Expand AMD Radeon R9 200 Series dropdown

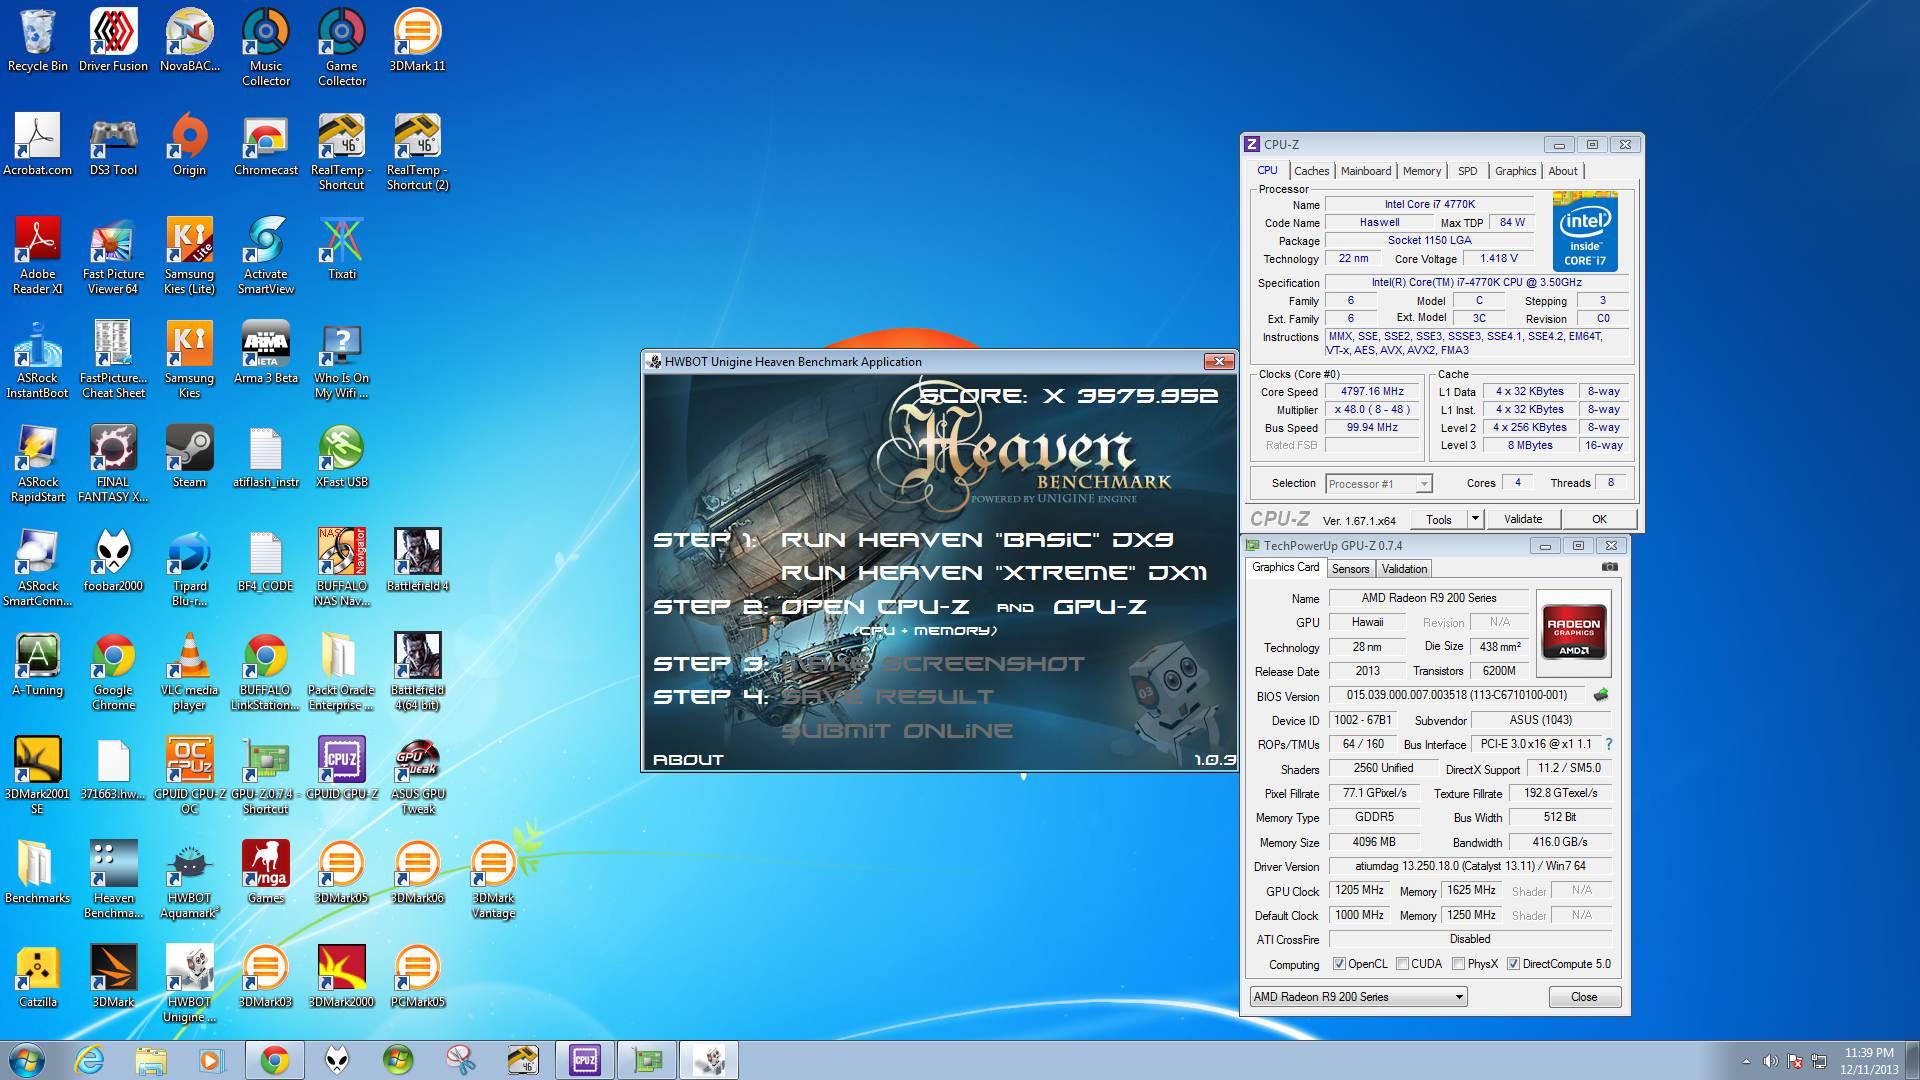click(1459, 997)
